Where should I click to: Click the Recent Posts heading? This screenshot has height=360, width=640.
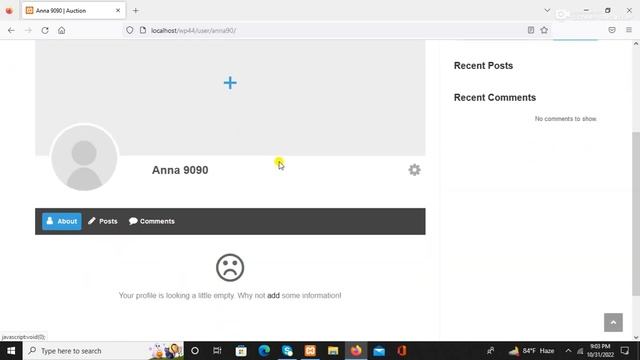point(483,65)
